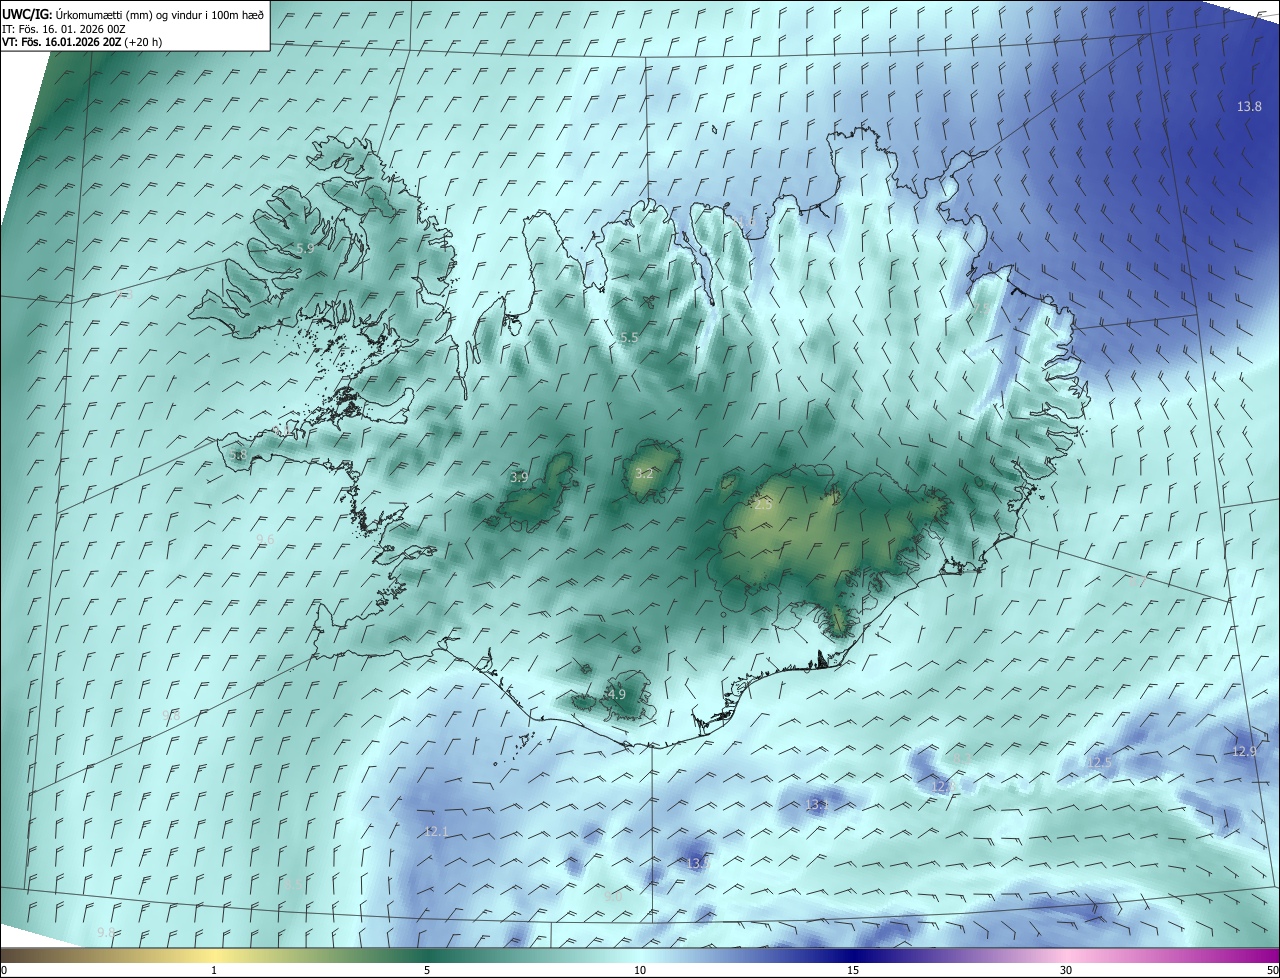Click the 5.9 value over the Westfjords
Viewport: 1280px width, 978px height.
pos(305,248)
